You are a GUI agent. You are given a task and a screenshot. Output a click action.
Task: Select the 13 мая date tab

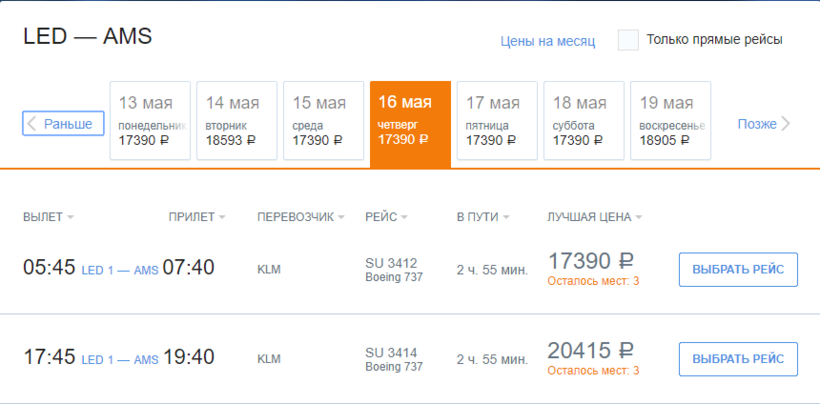pos(149,121)
